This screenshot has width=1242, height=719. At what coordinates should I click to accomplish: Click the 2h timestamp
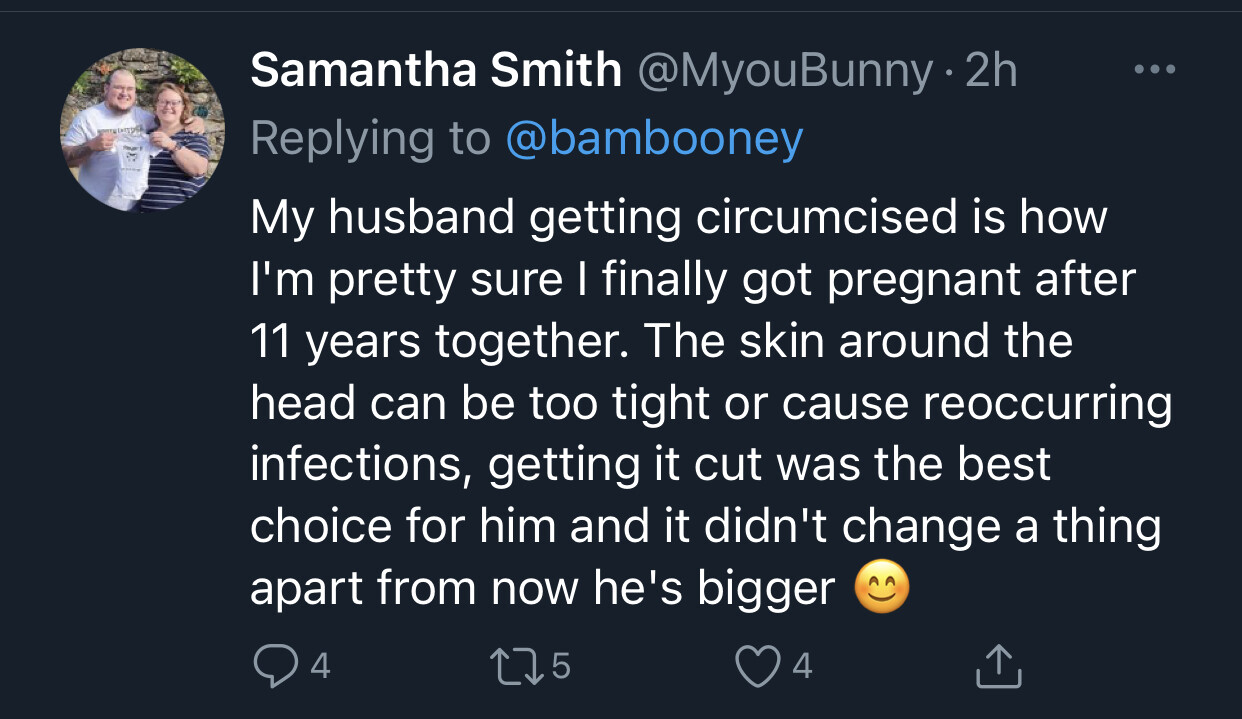991,71
